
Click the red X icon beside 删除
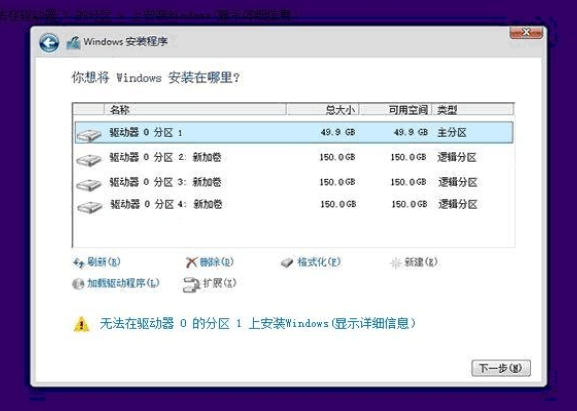coord(191,262)
